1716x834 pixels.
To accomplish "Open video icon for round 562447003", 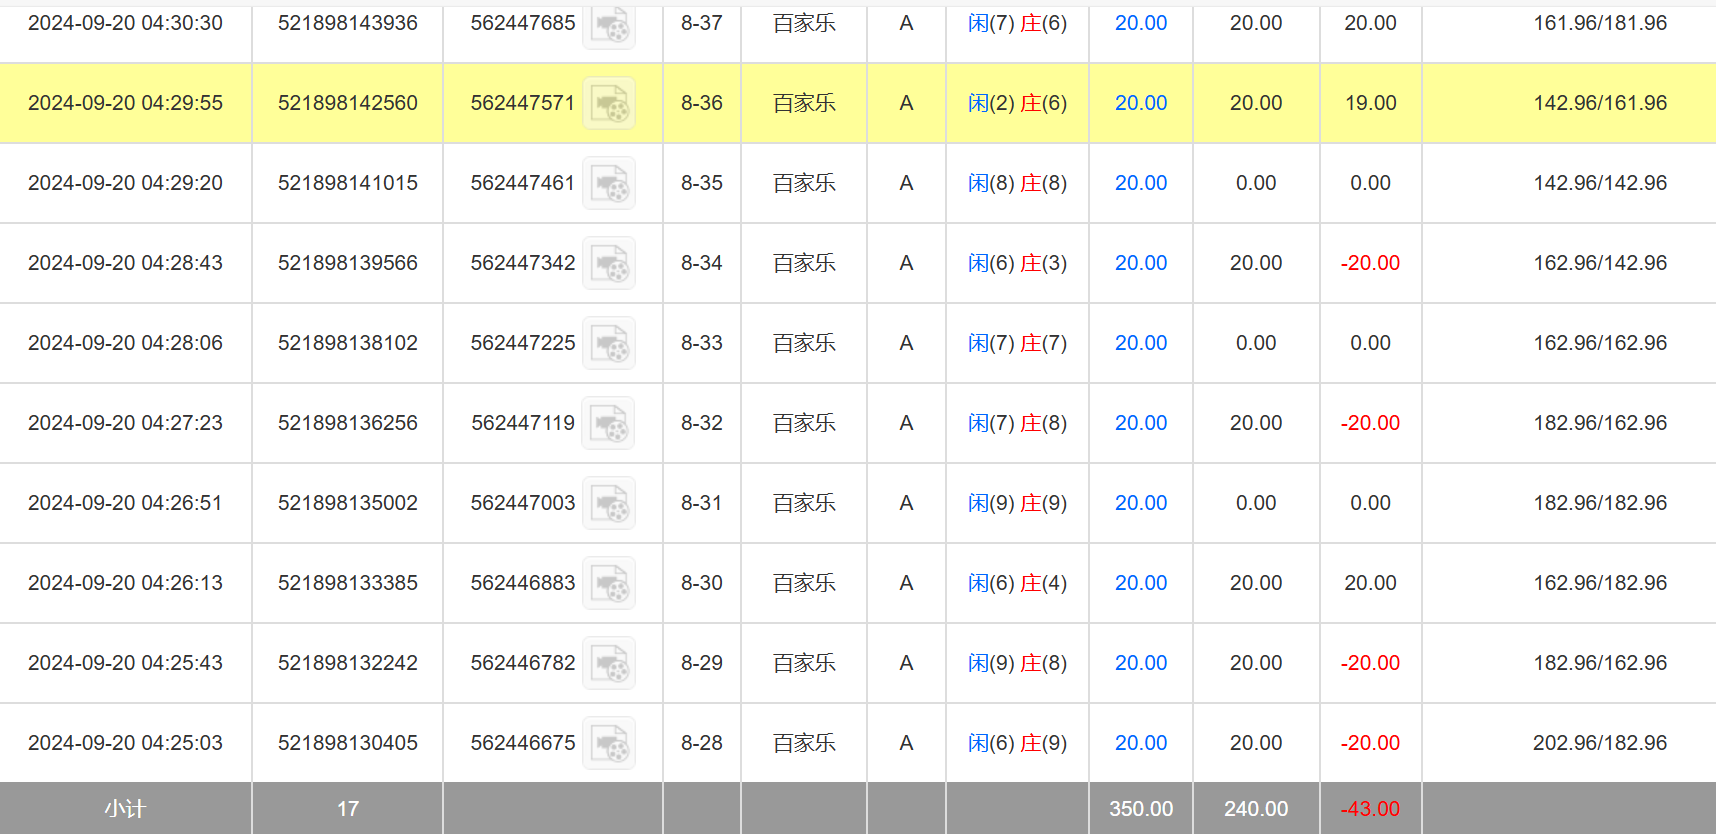I will pyautogui.click(x=609, y=503).
